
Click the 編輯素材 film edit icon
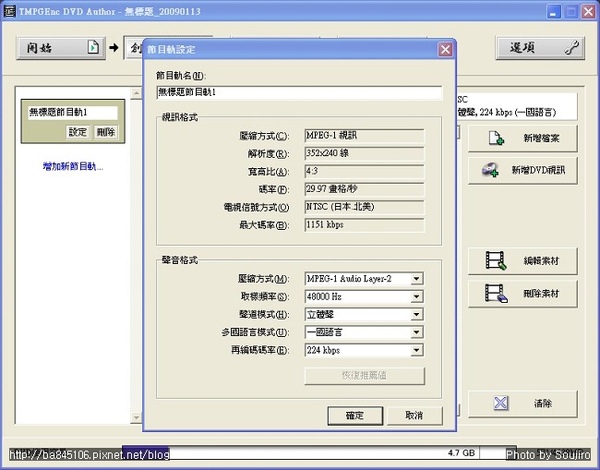pyautogui.click(x=496, y=261)
